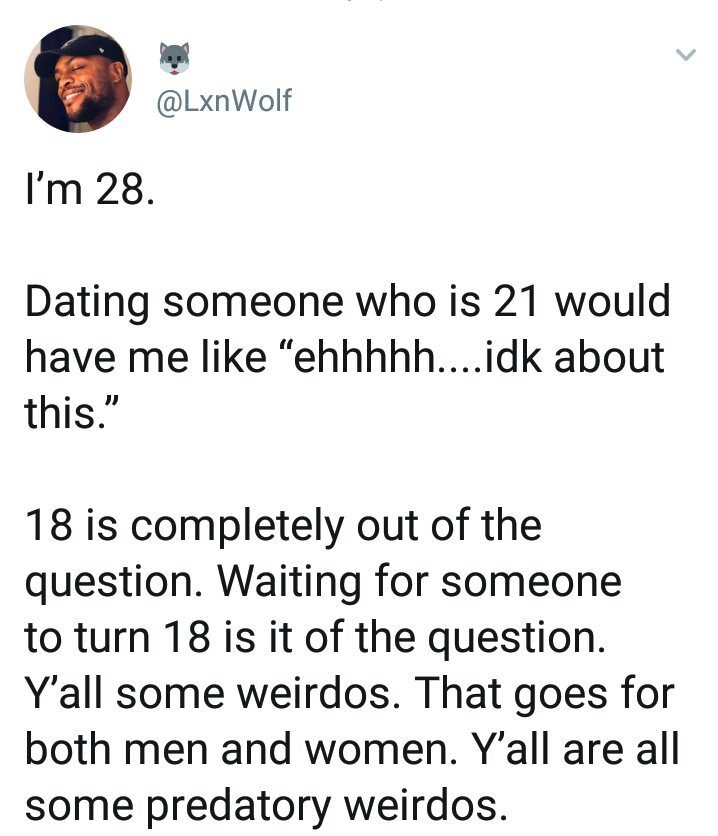
Task: Click the line "question. Waiting for someone"
Action: (322, 582)
